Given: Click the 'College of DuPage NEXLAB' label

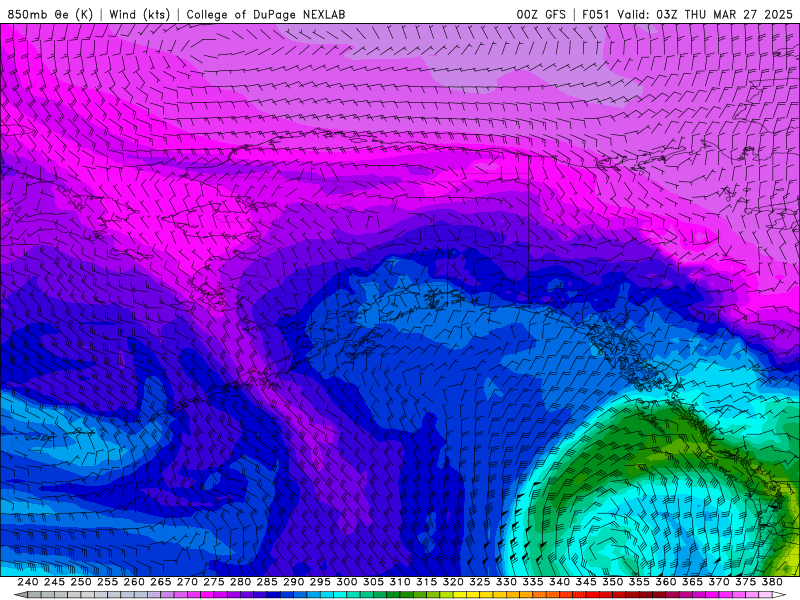Looking at the screenshot, I should (266, 14).
